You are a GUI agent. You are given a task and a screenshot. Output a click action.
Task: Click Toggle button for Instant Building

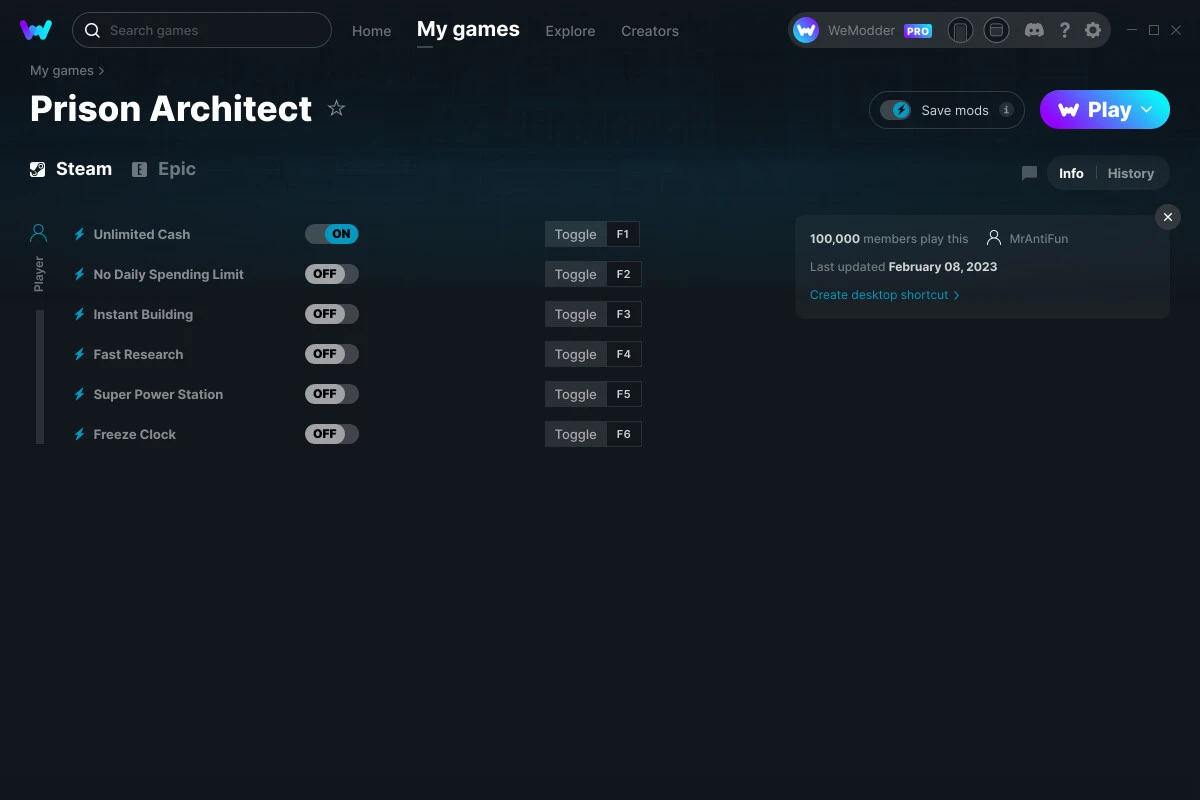(x=575, y=314)
